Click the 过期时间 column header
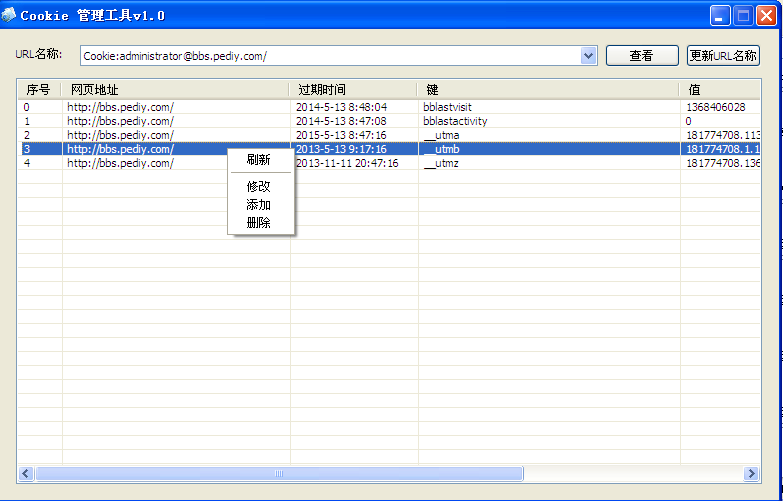This screenshot has width=783, height=501. coord(353,90)
